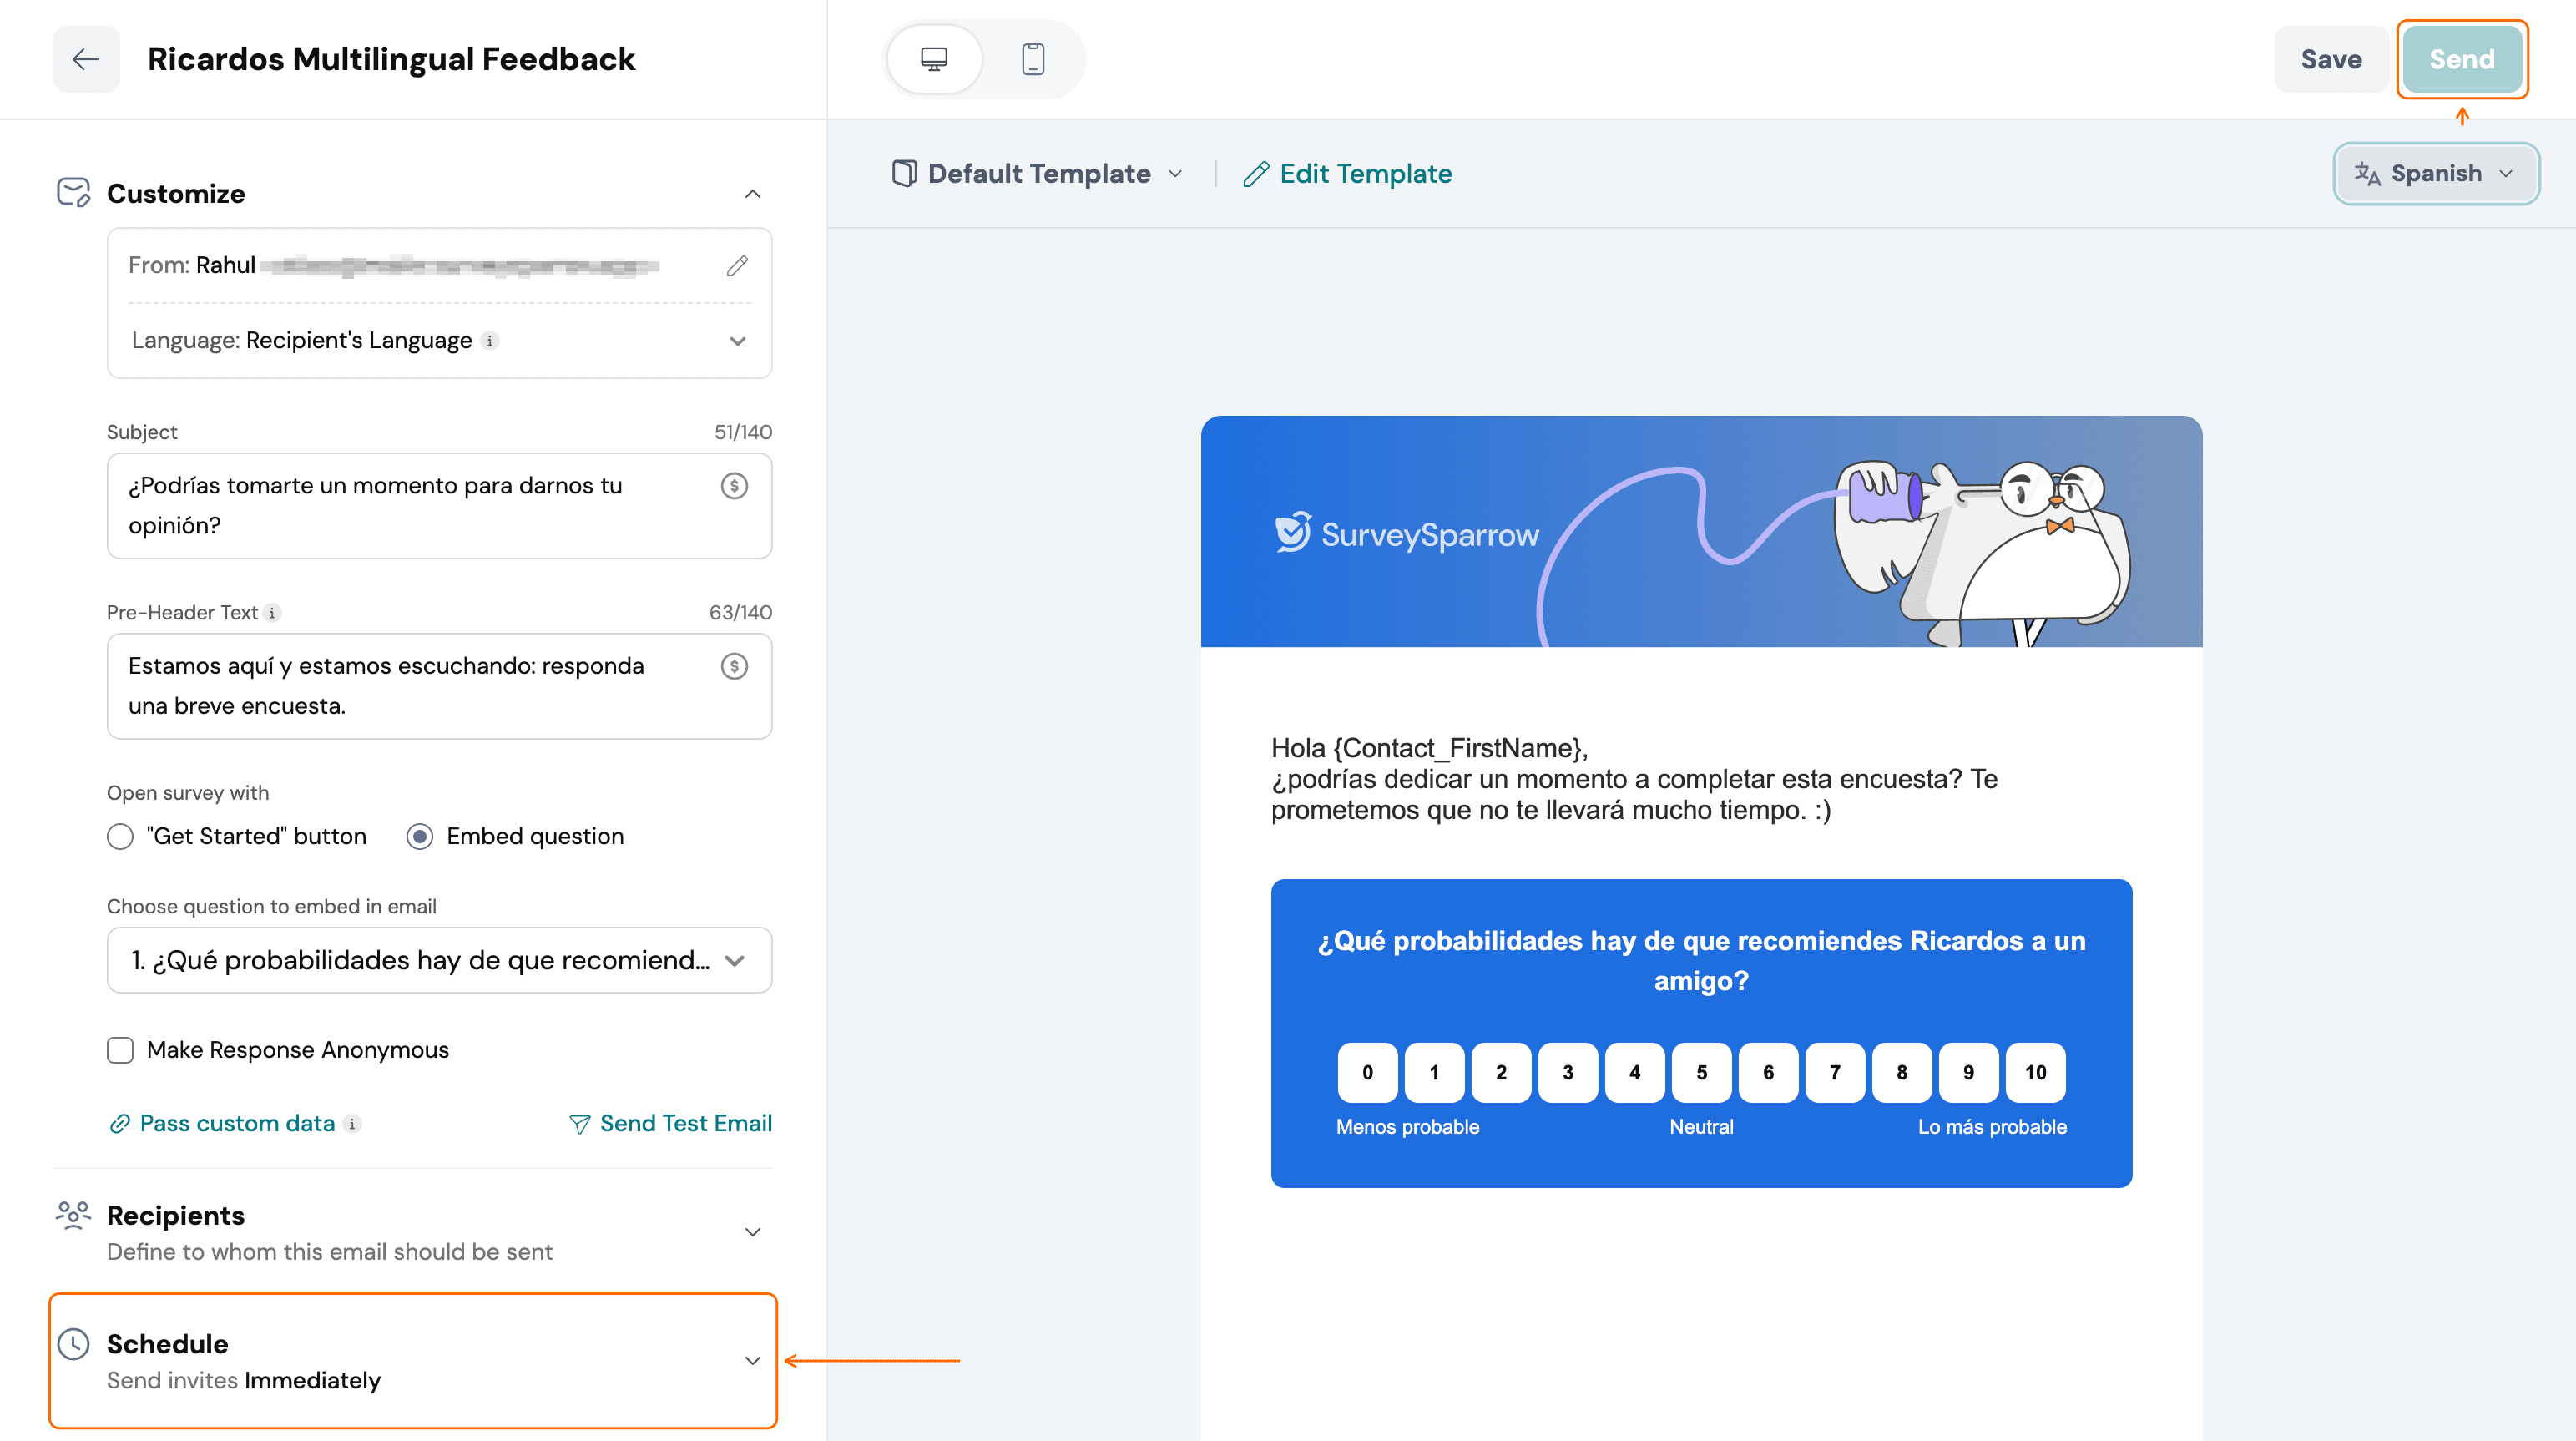Screen dimensions: 2576x1441
Task: Click the Send button
Action: pos(2461,59)
